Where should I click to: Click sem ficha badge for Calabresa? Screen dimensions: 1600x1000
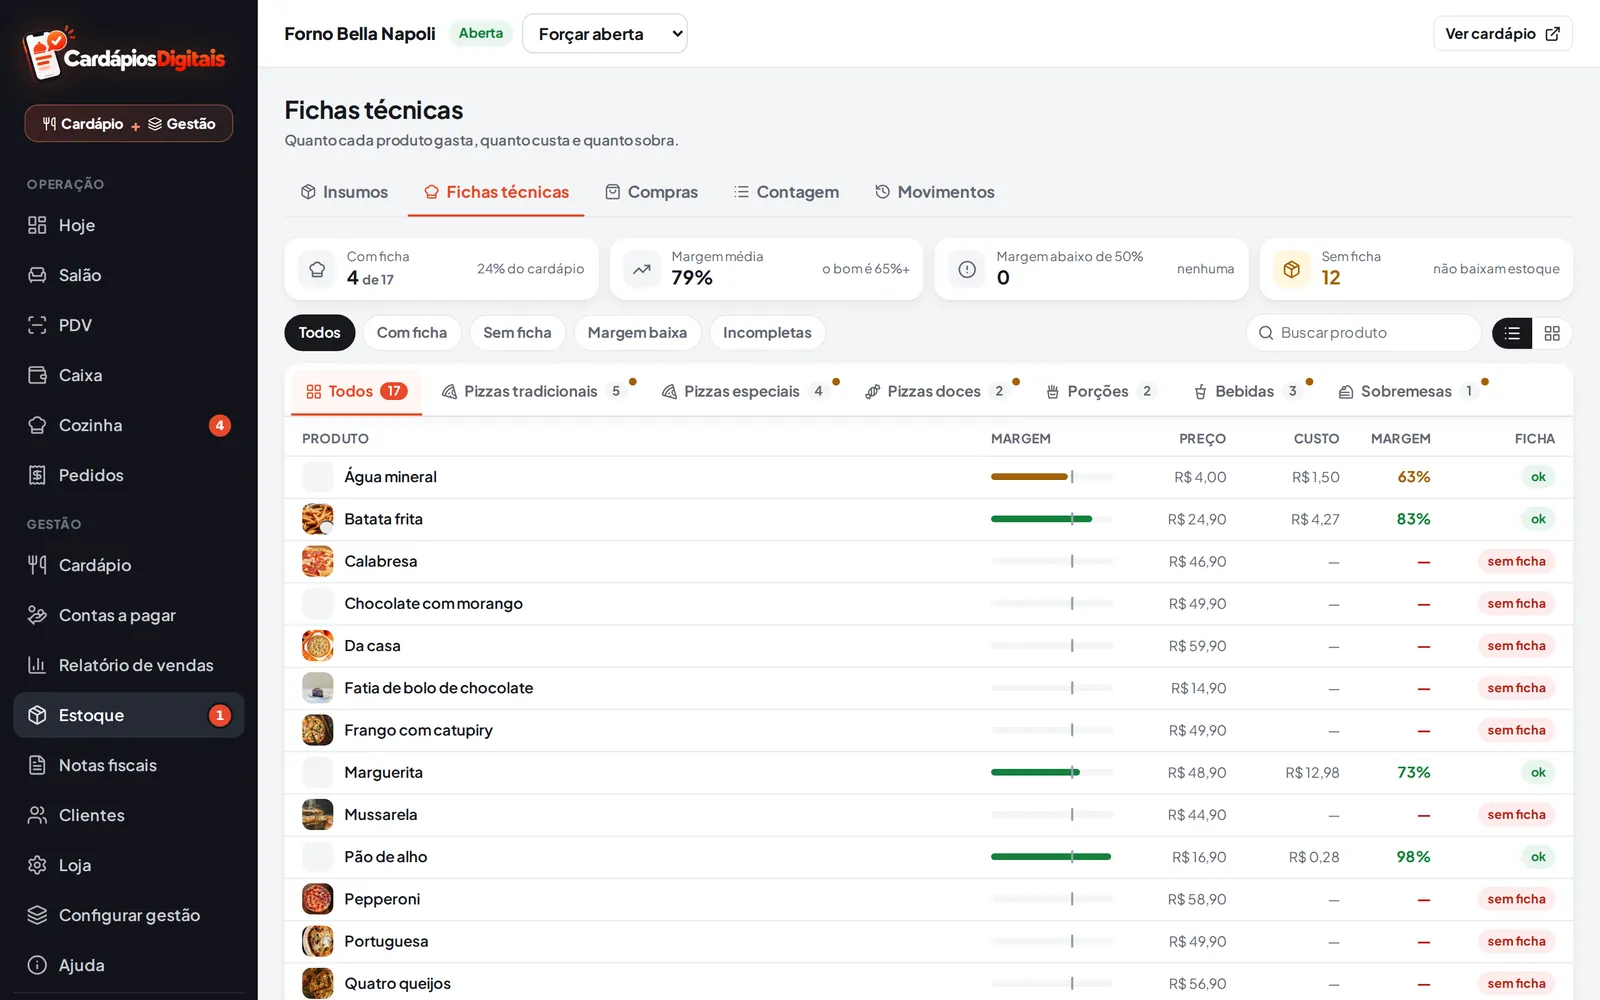click(1516, 562)
